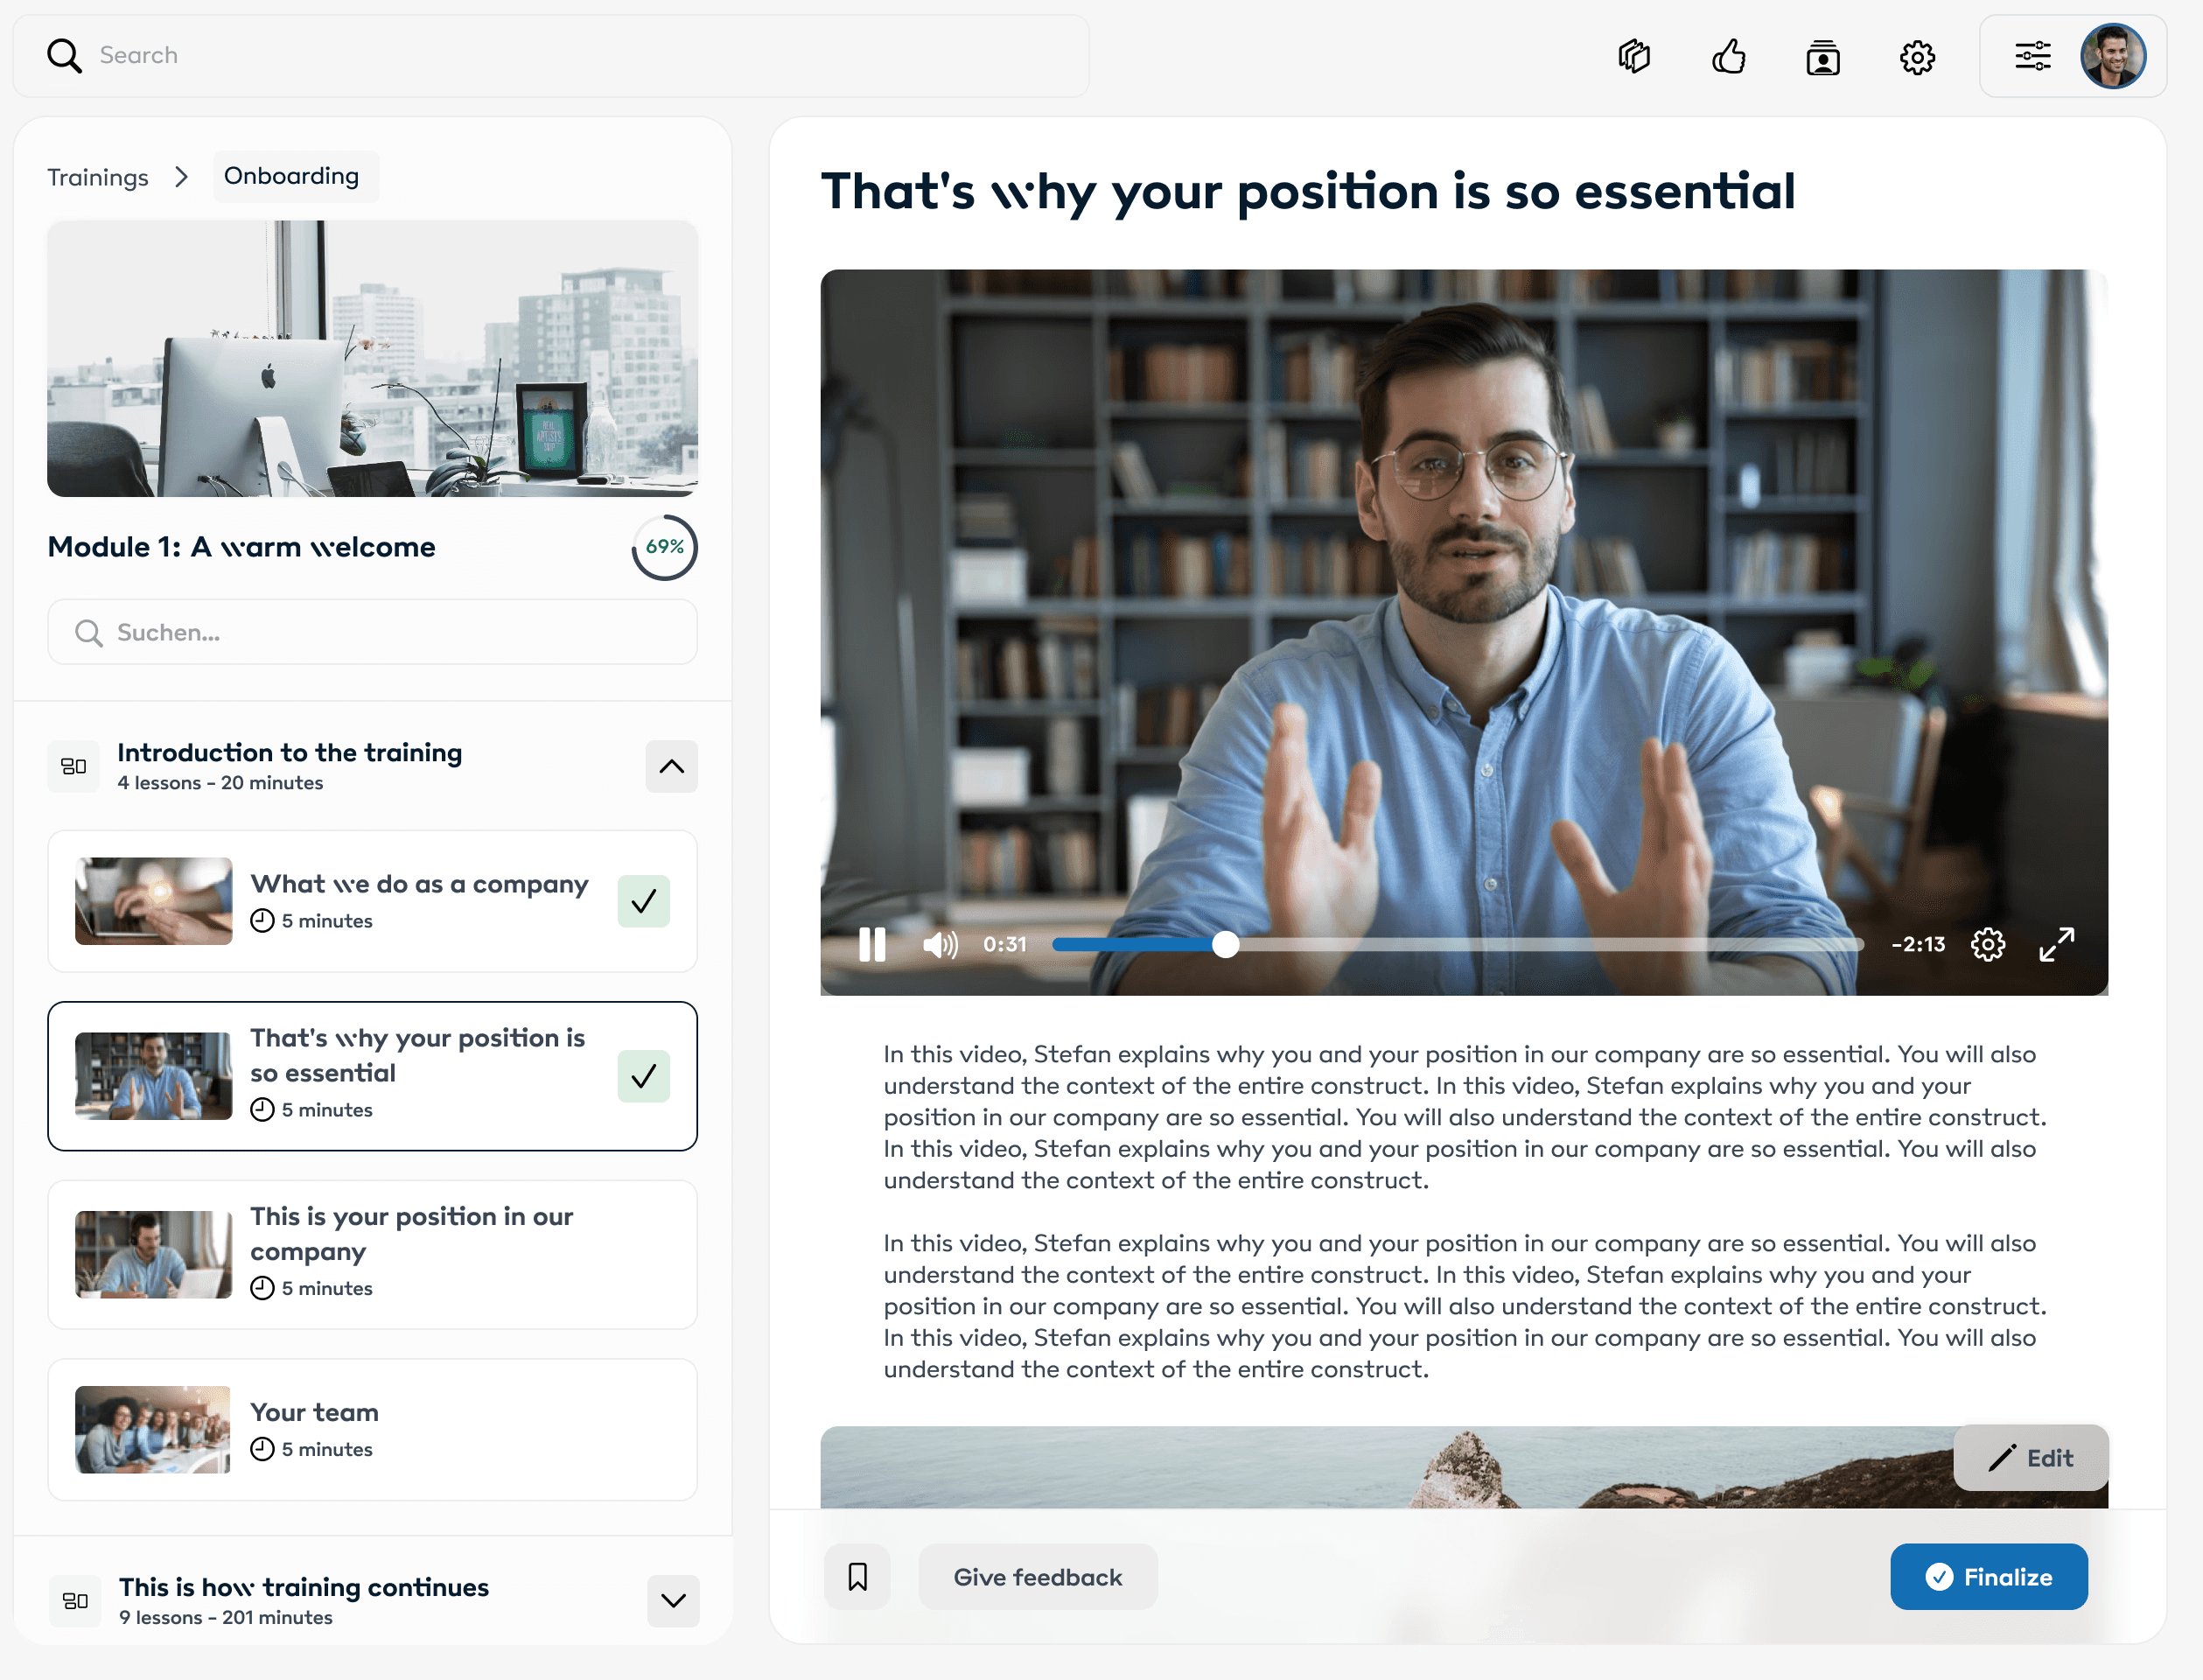Expand 'This is how training continues' section
Image resolution: width=2203 pixels, height=1680 pixels.
tap(673, 1600)
